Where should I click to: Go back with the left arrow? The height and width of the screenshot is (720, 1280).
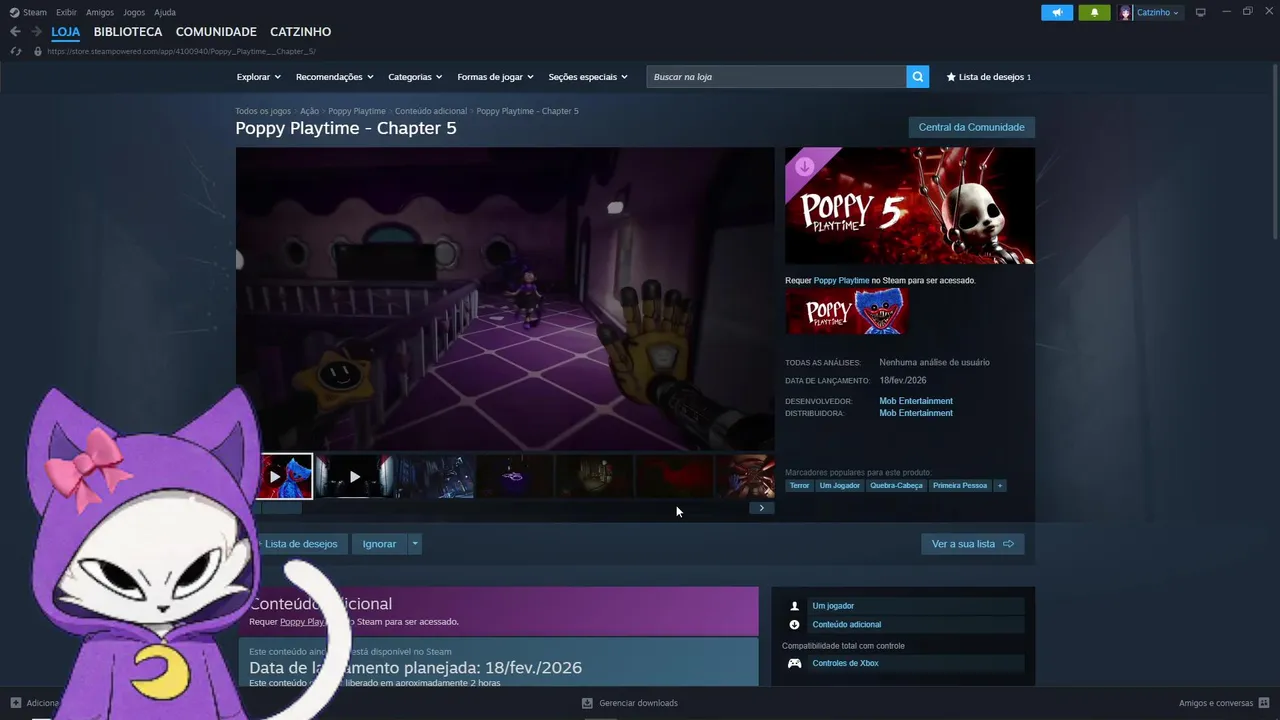(15, 32)
